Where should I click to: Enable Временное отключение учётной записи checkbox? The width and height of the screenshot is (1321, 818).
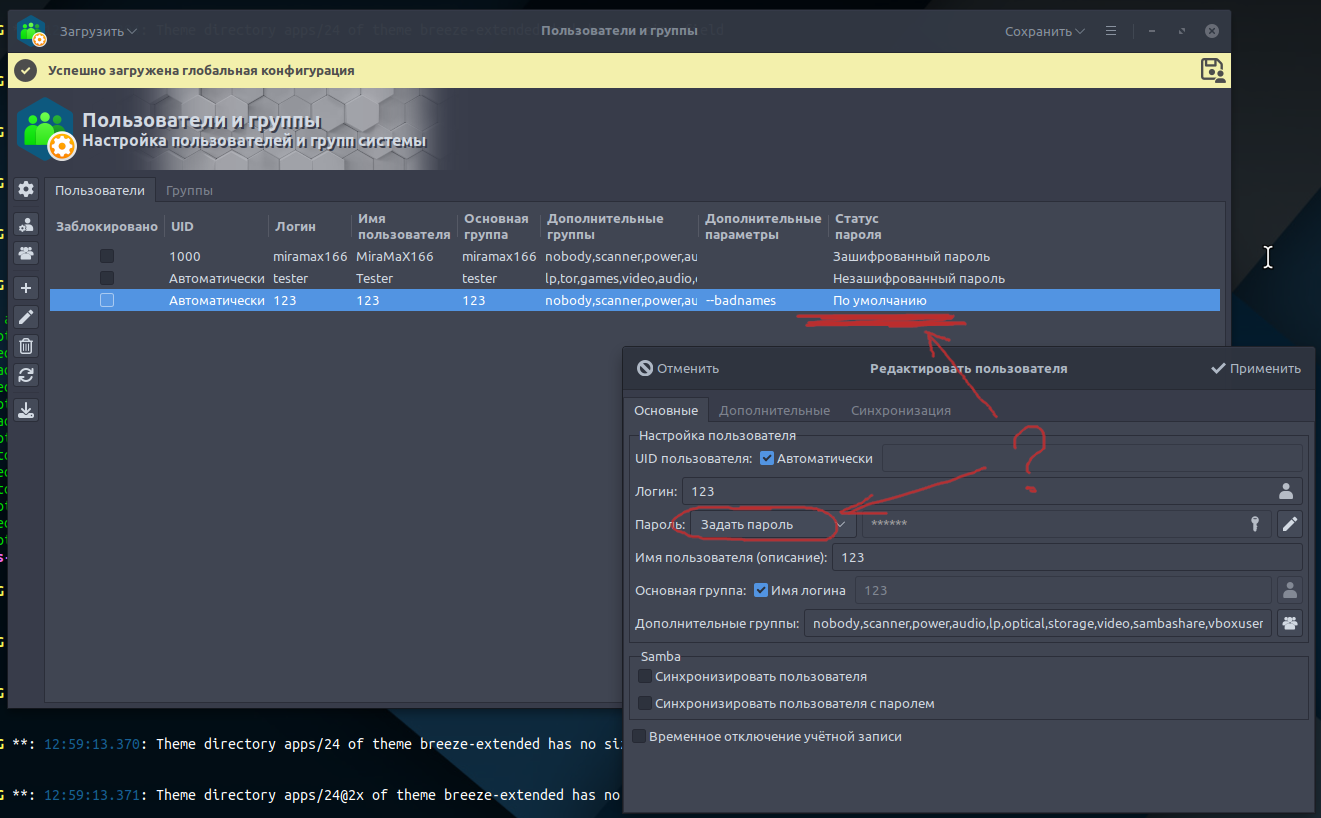pyautogui.click(x=639, y=736)
